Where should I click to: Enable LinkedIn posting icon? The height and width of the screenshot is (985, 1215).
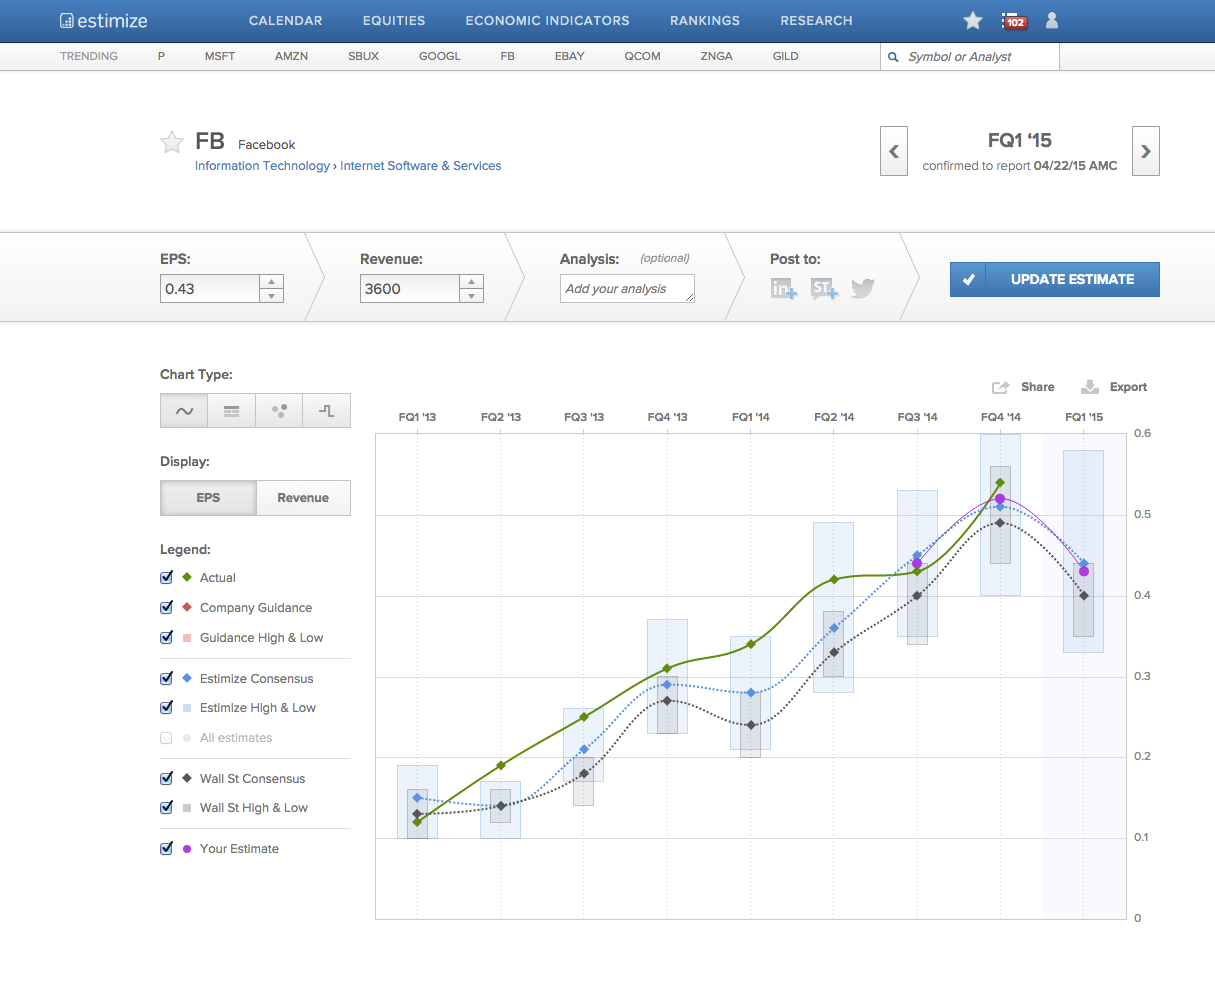[x=783, y=289]
